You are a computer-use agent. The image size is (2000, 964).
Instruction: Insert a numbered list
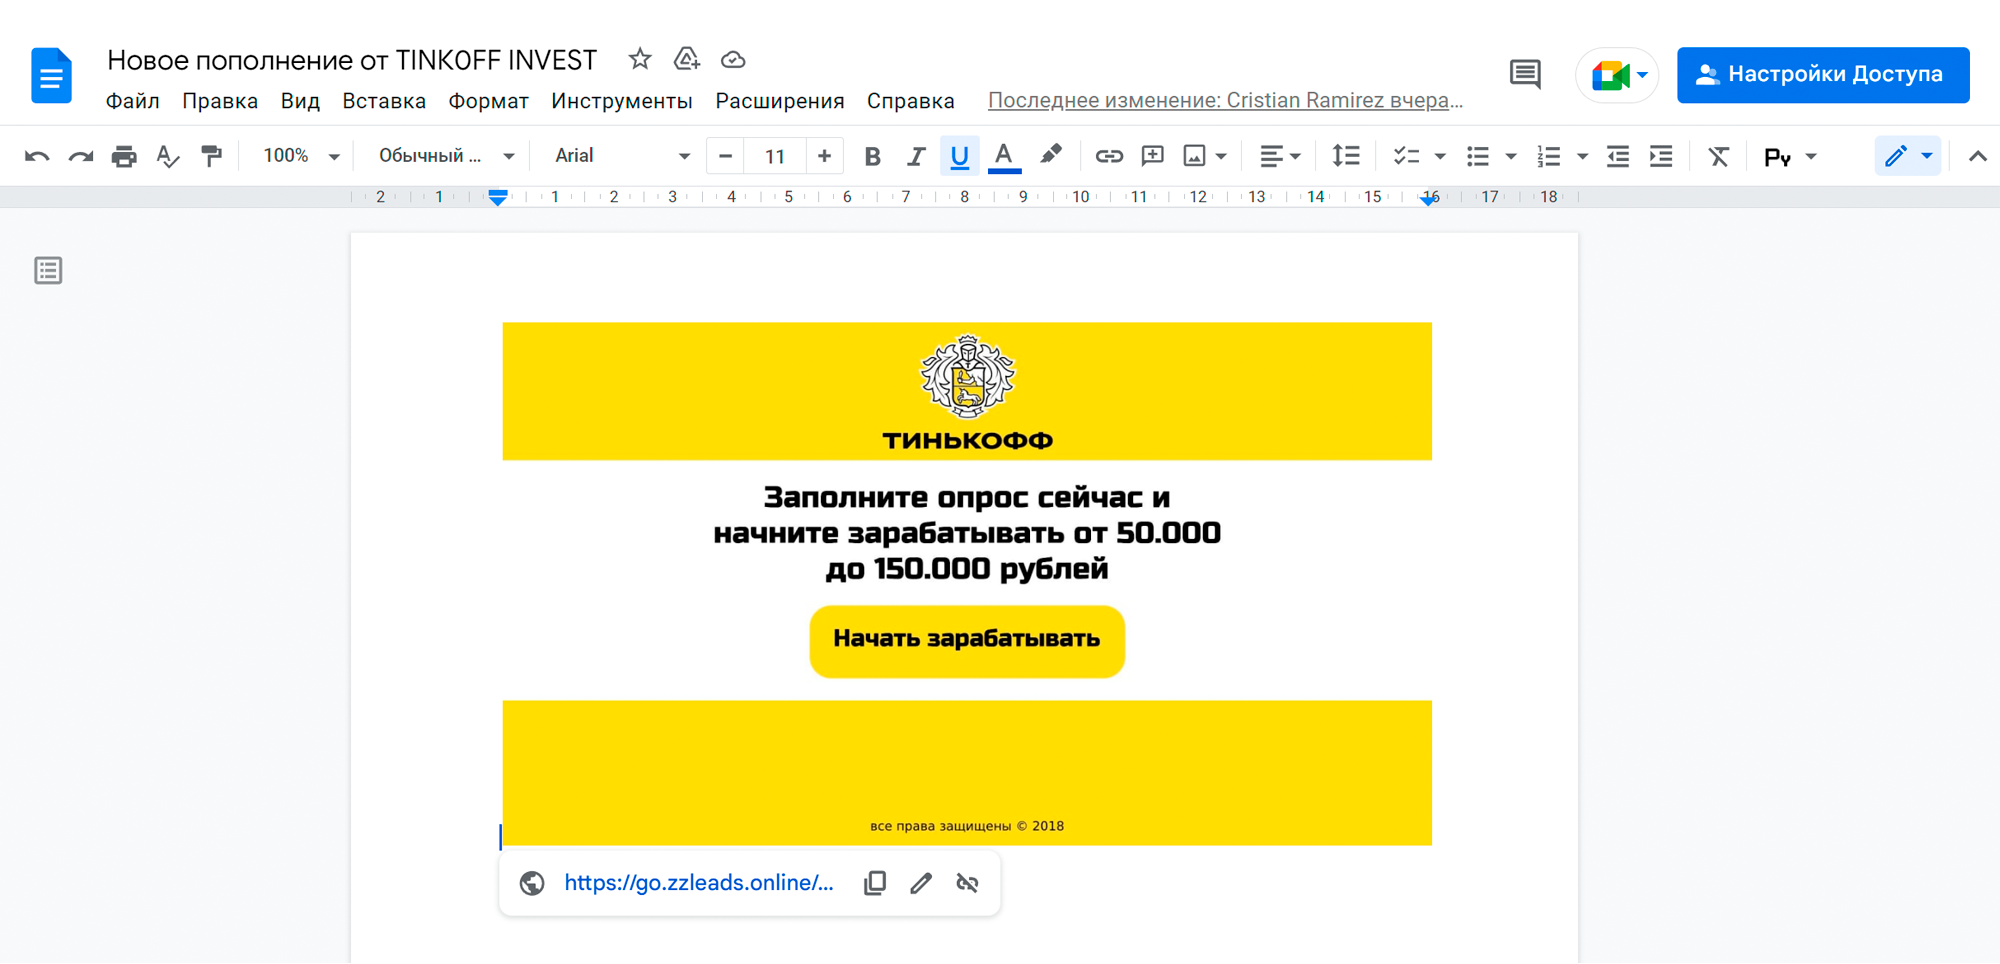pos(1549,156)
